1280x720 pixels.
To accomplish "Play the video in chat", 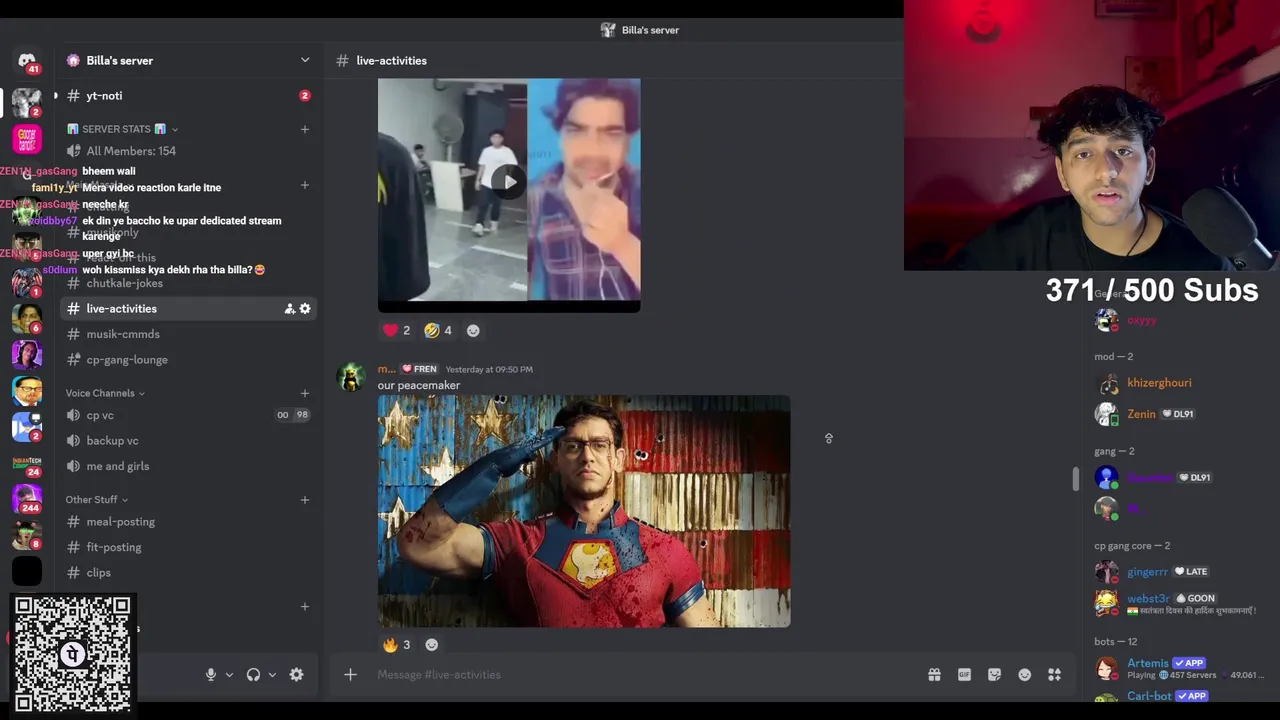I will pyautogui.click(x=509, y=182).
